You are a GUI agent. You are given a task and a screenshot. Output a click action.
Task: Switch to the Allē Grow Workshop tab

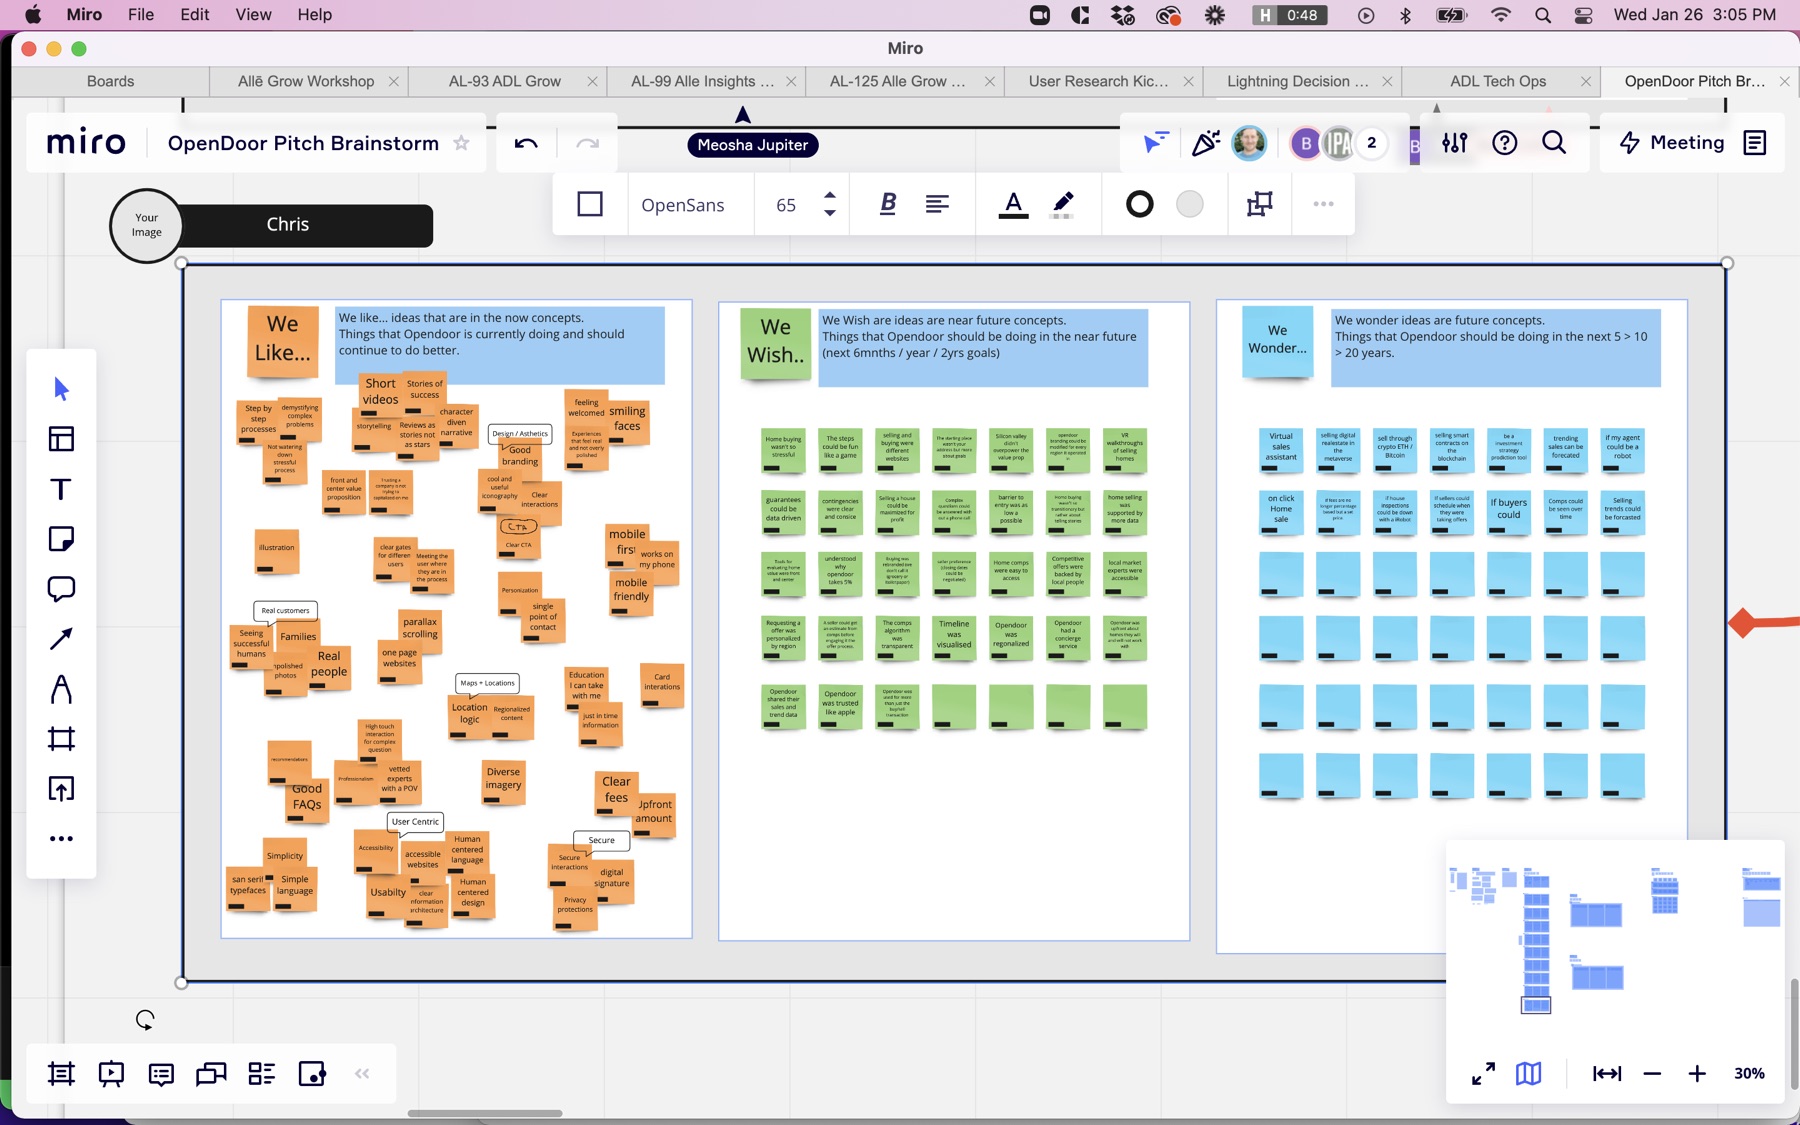(306, 81)
